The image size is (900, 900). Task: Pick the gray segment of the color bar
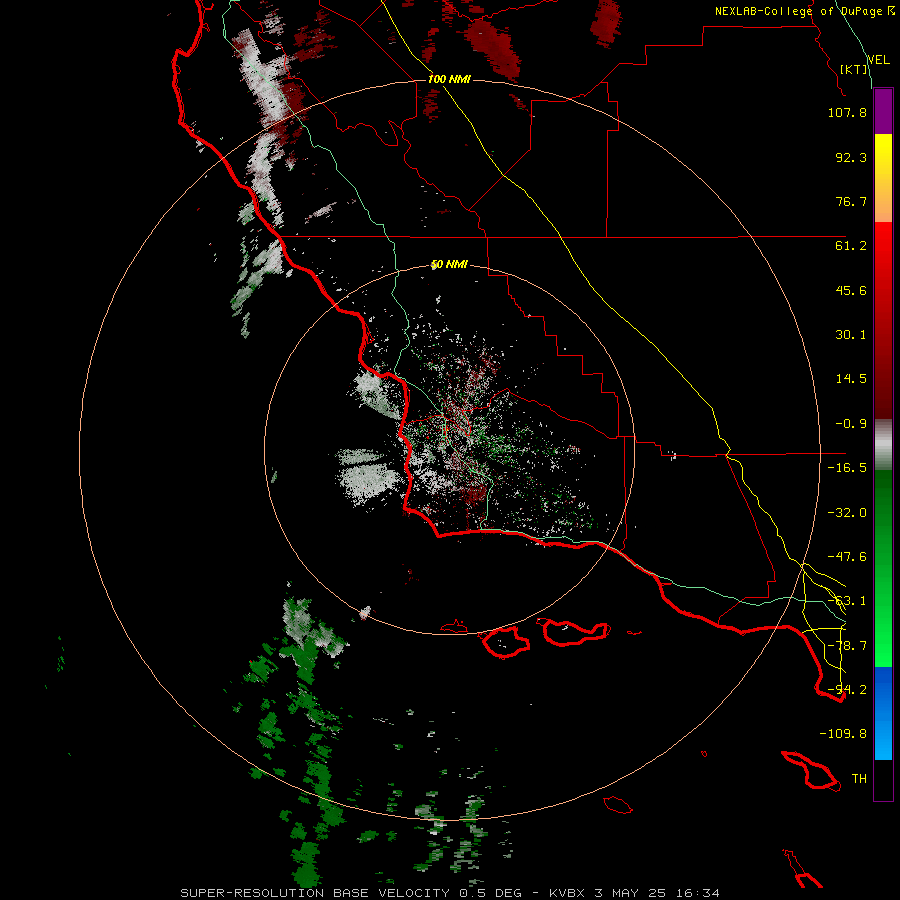[883, 445]
